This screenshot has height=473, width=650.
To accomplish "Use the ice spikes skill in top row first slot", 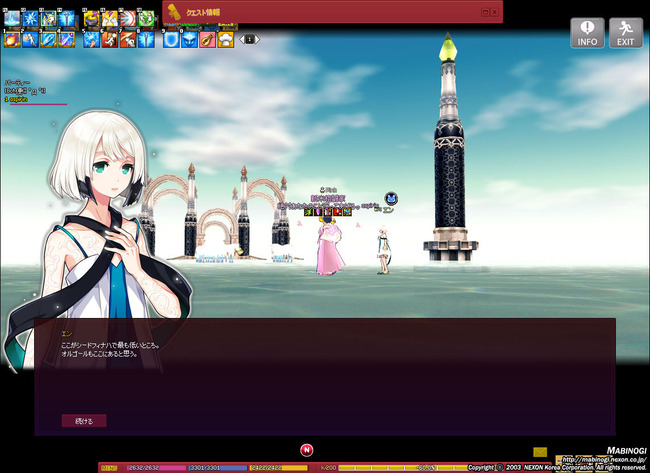I will [12, 19].
